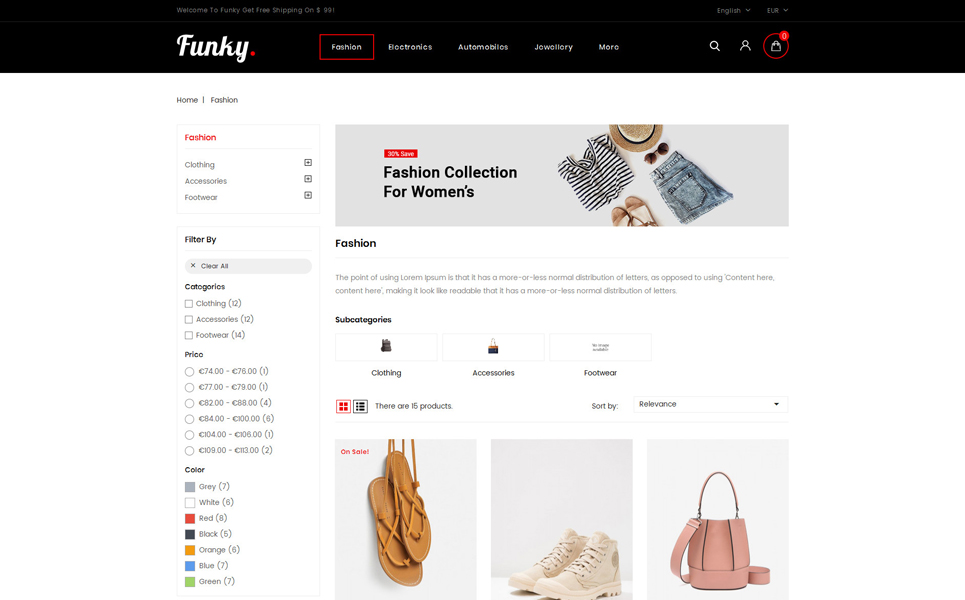Image resolution: width=965 pixels, height=600 pixels.
Task: Clear all active filters
Action: coord(248,266)
